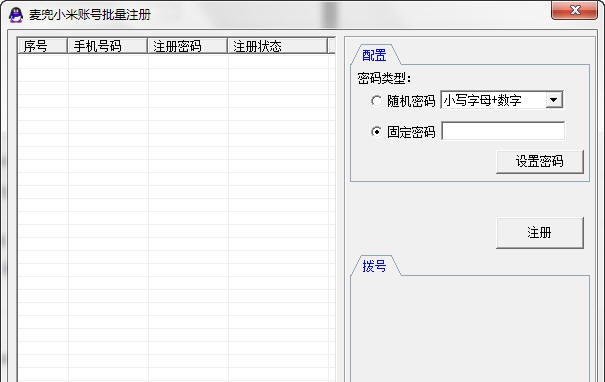Click the penguin app icon in title bar
Viewport: 605px width, 382px height.
tap(16, 15)
